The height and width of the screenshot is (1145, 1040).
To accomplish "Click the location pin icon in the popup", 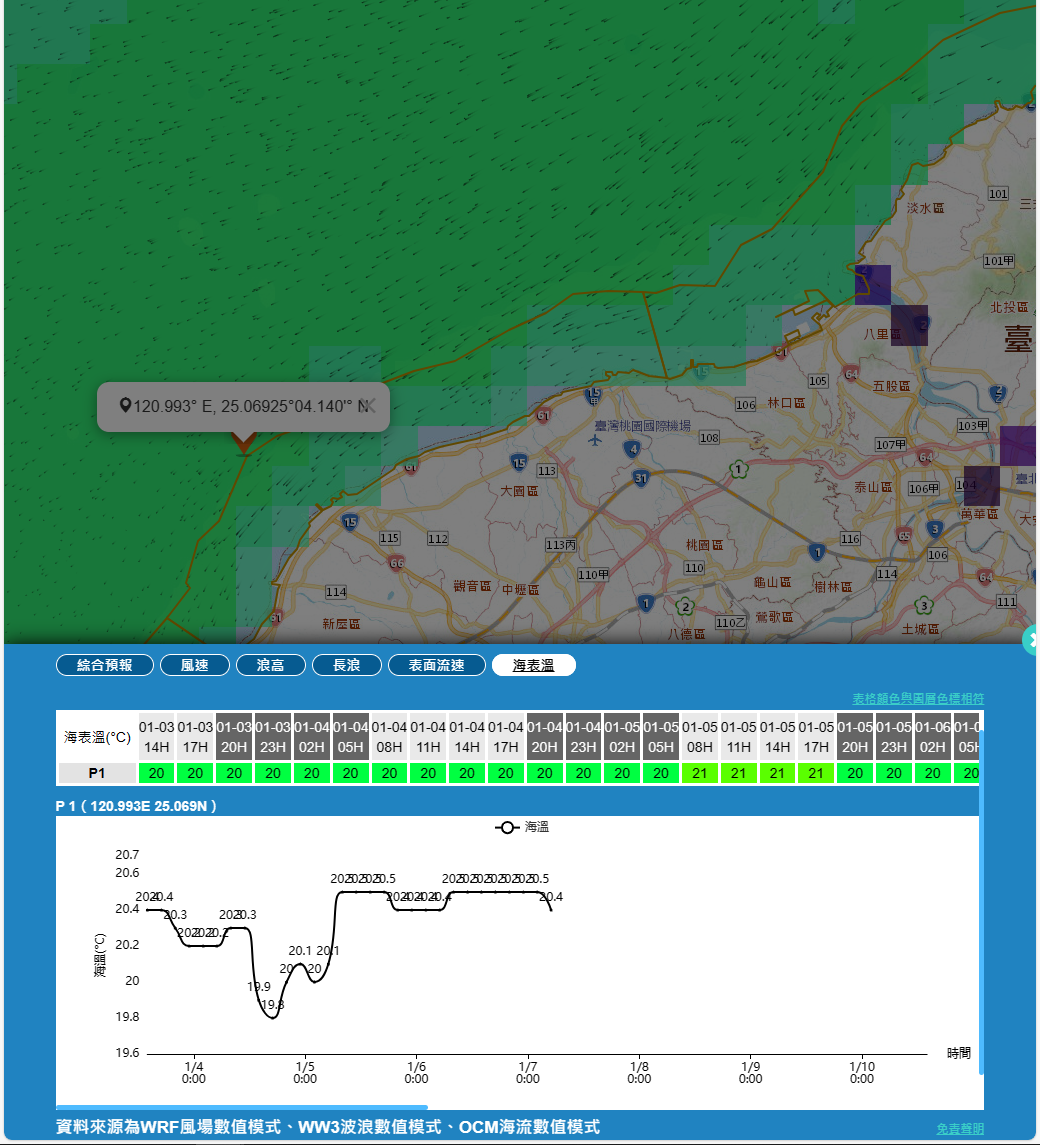I will tap(125, 405).
